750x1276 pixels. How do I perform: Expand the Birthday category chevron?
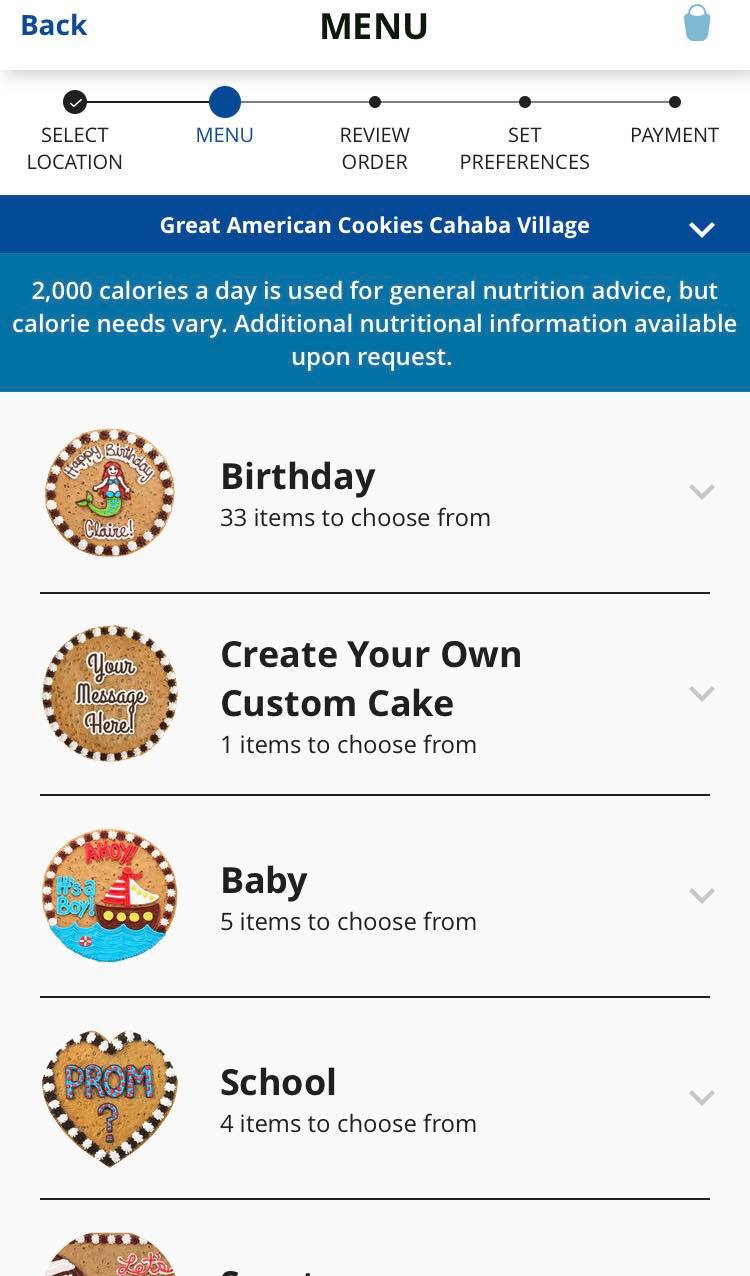click(x=702, y=491)
